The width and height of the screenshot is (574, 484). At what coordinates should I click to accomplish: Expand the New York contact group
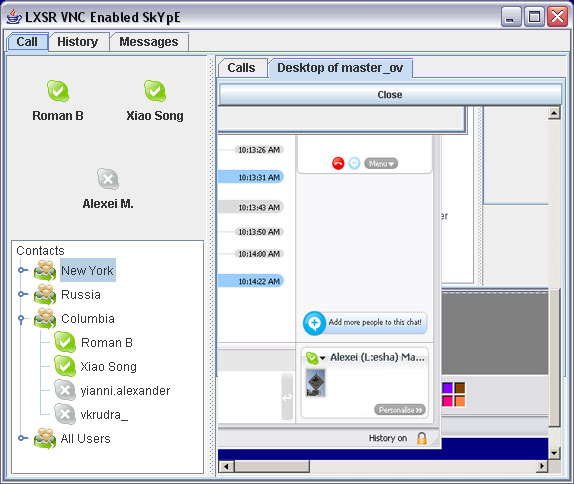click(x=23, y=270)
